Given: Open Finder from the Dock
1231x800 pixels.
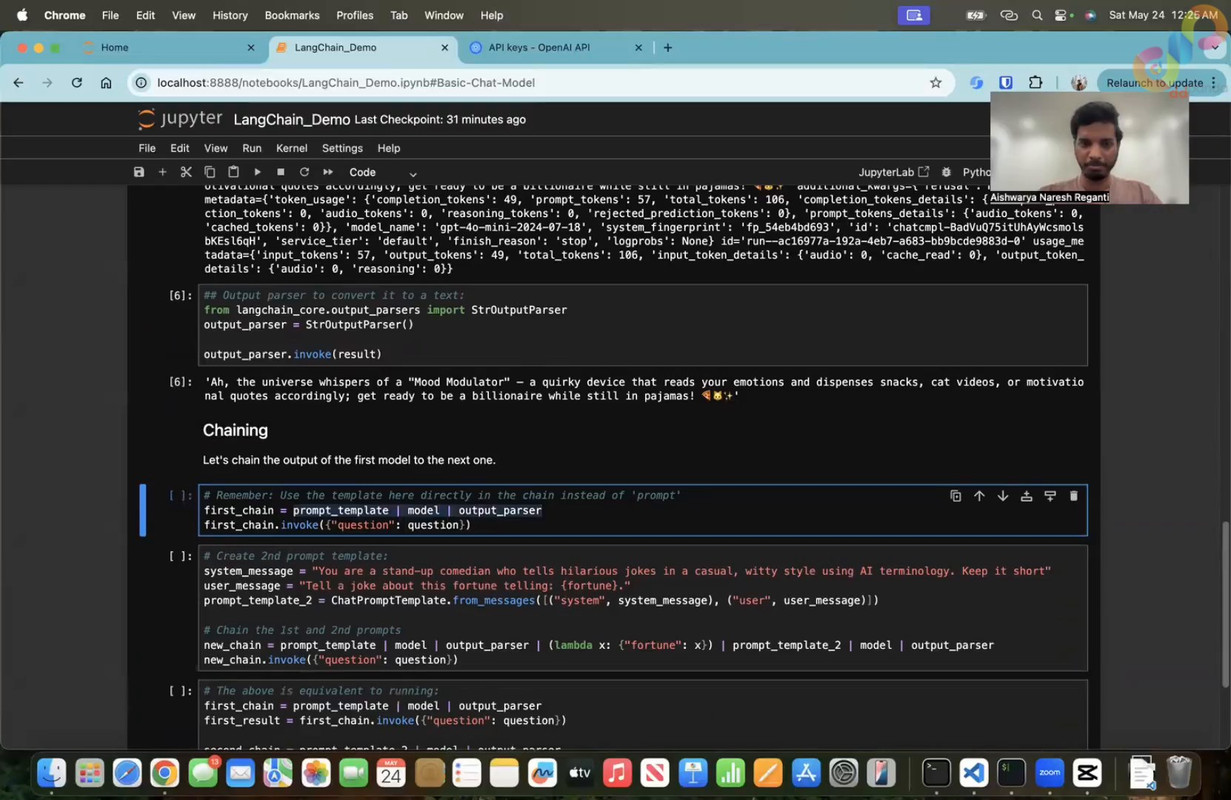Looking at the screenshot, I should (52, 773).
